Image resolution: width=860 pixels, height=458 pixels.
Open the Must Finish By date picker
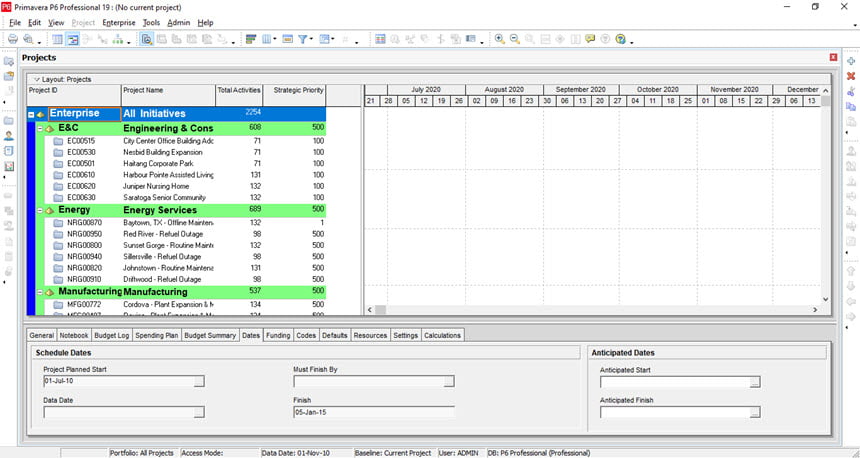[449, 381]
